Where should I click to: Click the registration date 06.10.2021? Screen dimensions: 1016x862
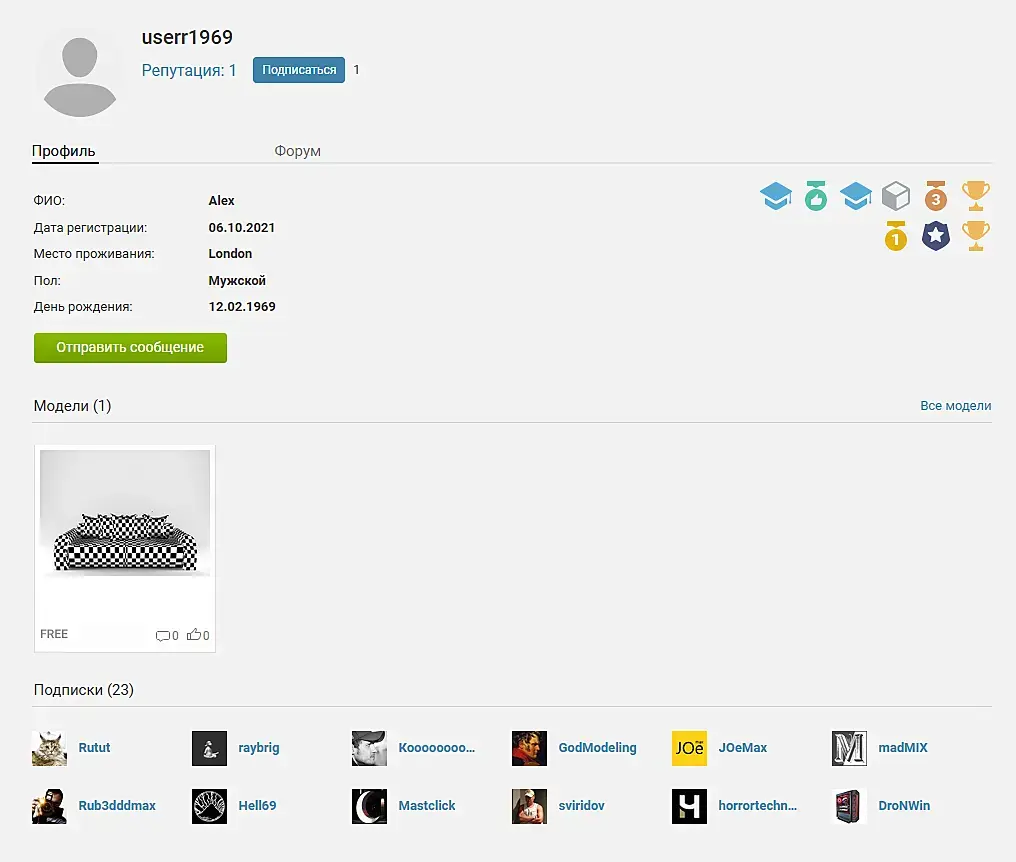click(x=242, y=227)
